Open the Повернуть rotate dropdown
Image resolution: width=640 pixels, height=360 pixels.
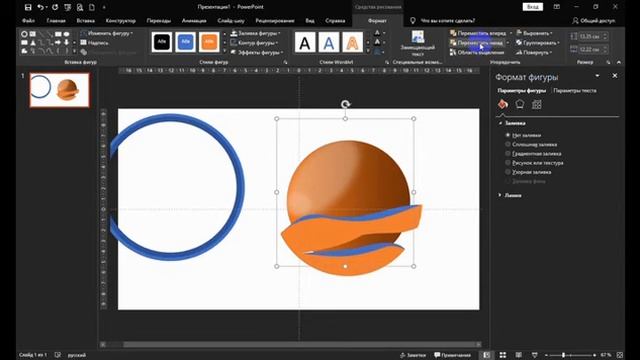click(x=534, y=52)
